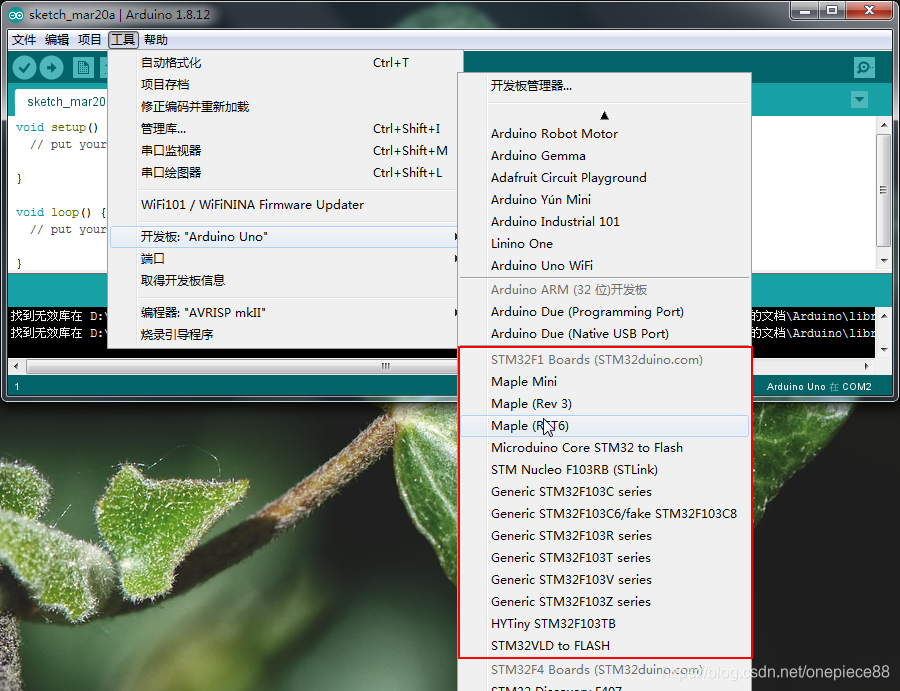The height and width of the screenshot is (691, 900).
Task: Click the Verify checkmark button
Action: [25, 68]
